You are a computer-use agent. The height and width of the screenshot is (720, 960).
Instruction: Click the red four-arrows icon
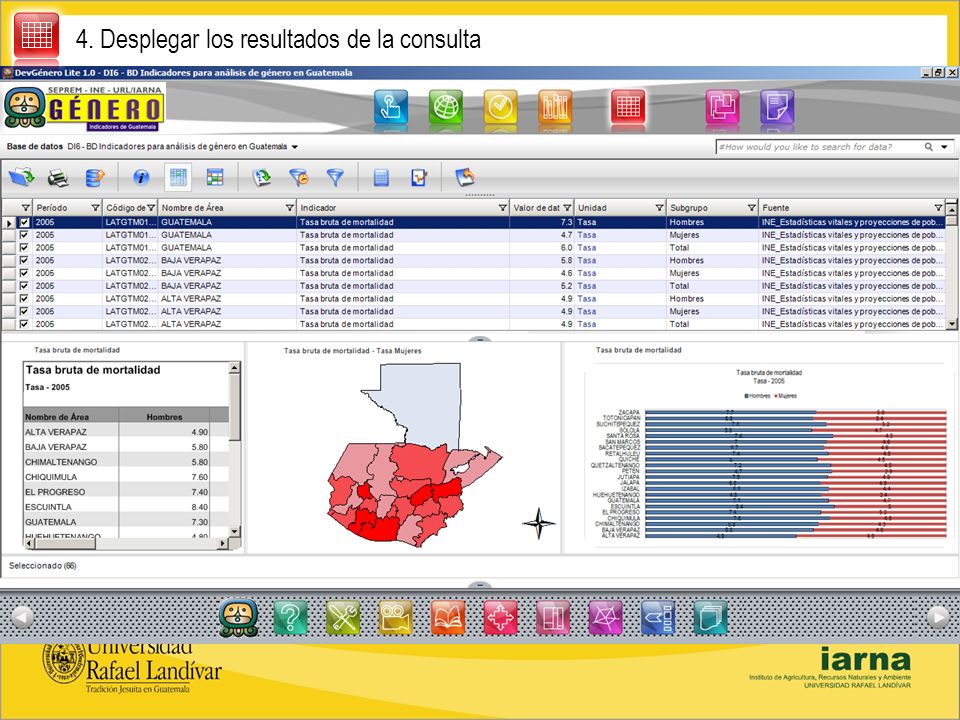click(500, 617)
